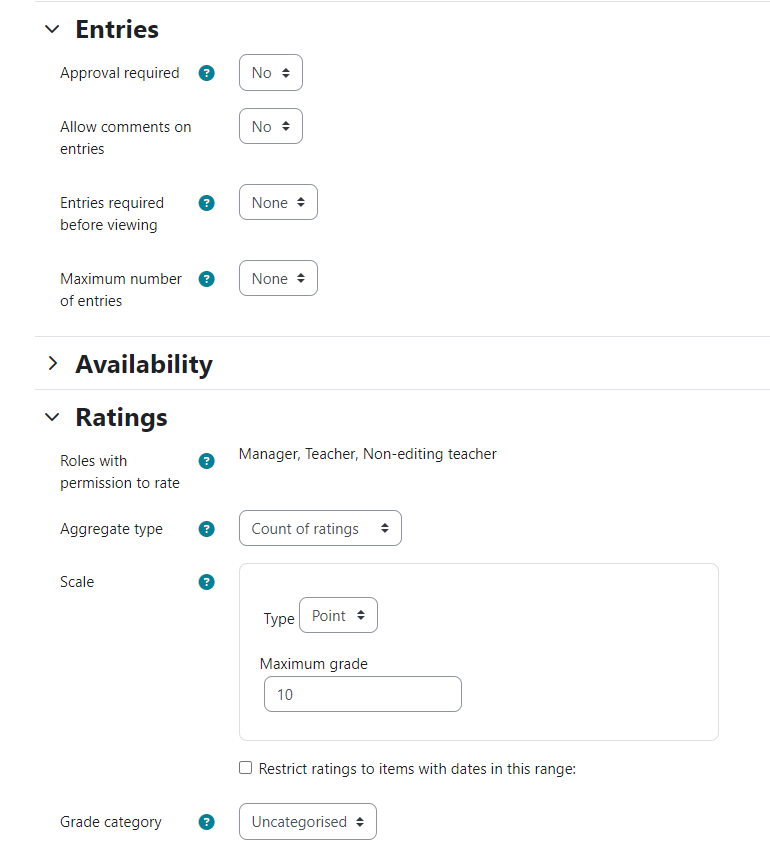Collapse the Ratings section chevron
Screen dimensions: 770x850
52,417
